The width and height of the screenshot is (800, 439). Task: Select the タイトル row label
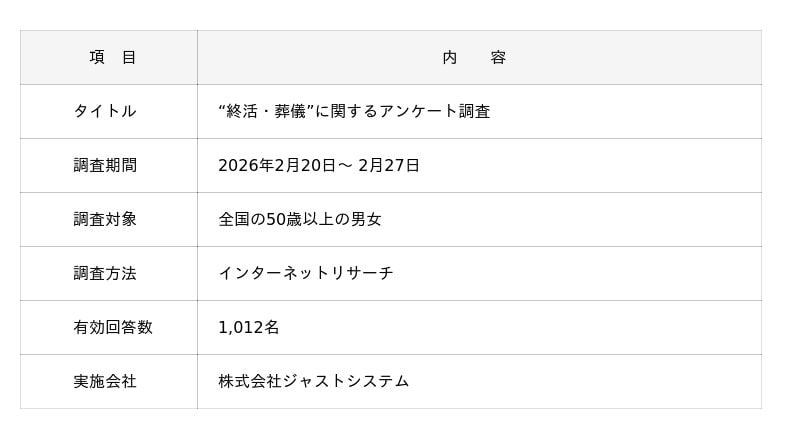(x=105, y=111)
